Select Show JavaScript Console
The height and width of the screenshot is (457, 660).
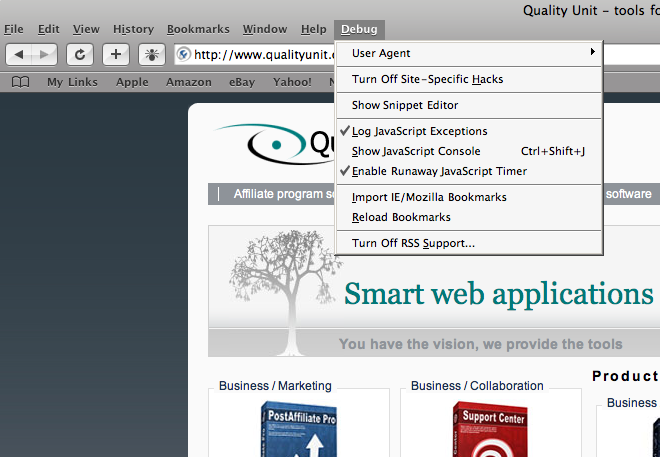416,151
